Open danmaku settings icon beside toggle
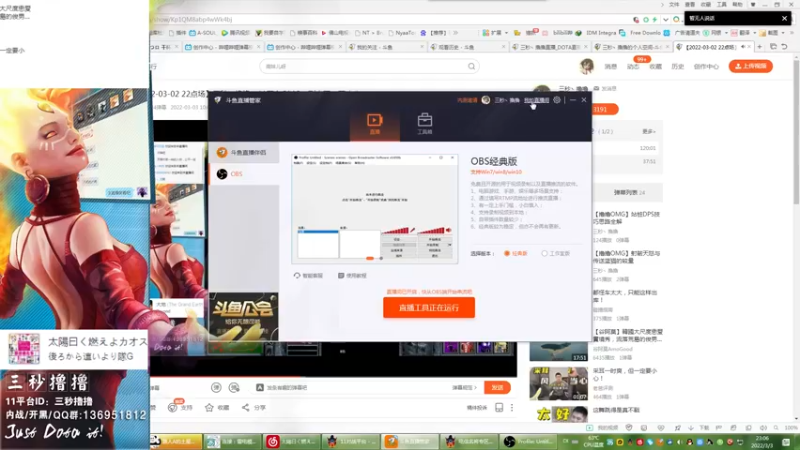 pos(234,388)
